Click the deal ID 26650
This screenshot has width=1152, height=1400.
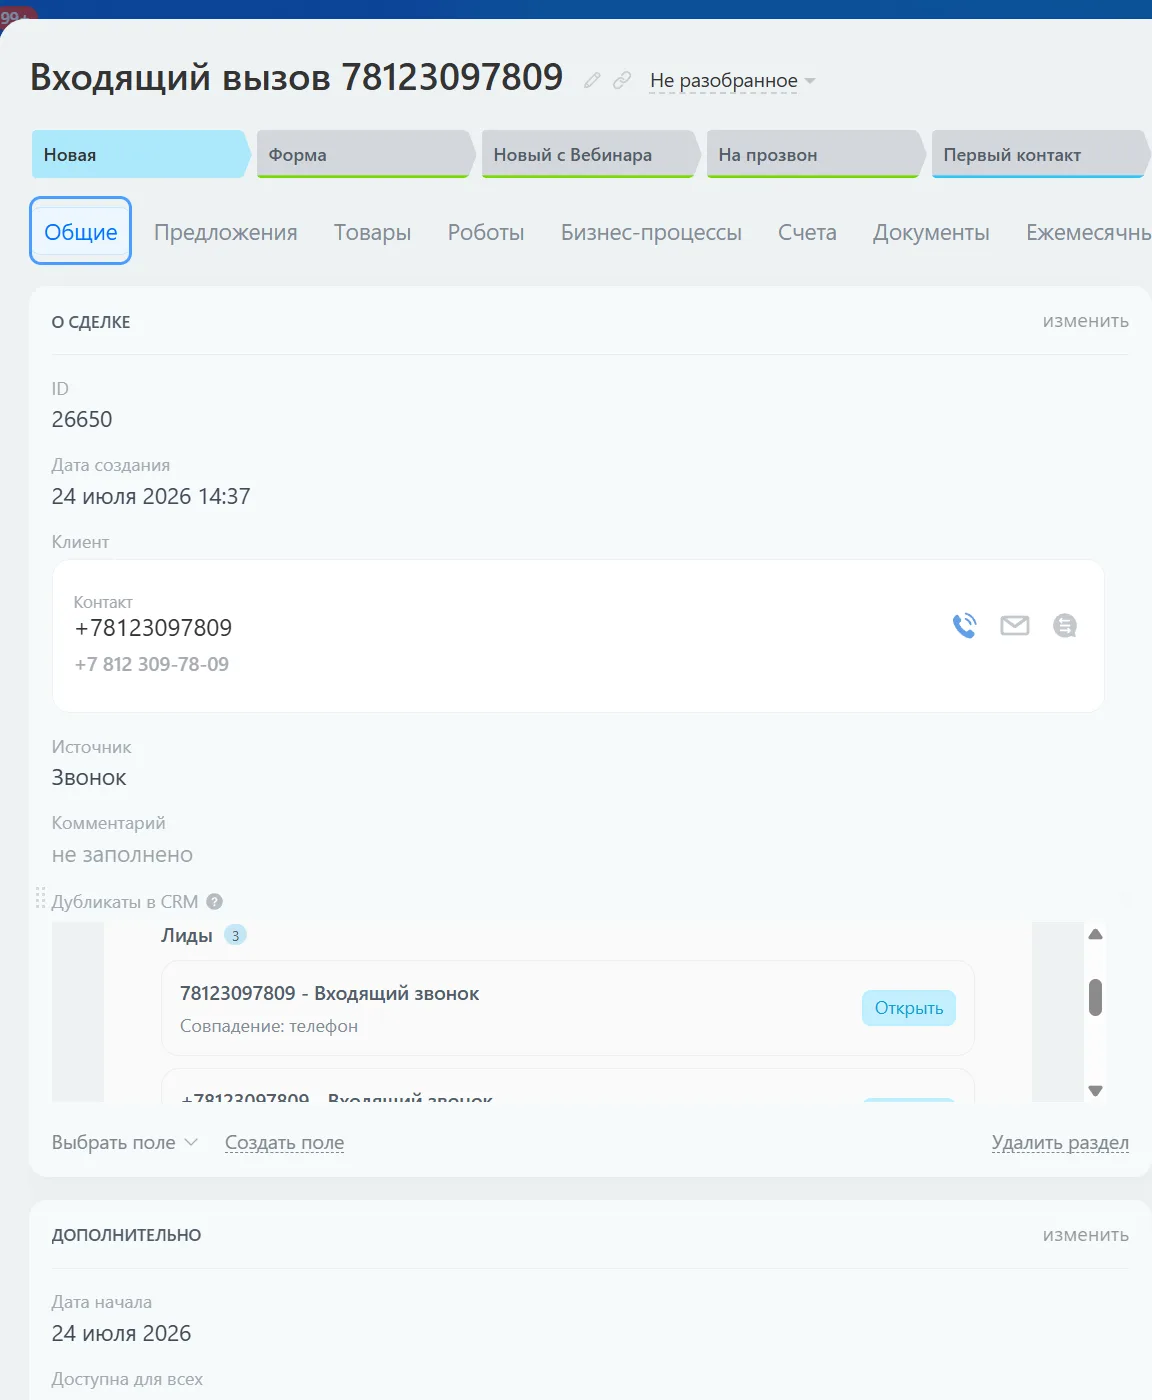coord(82,419)
